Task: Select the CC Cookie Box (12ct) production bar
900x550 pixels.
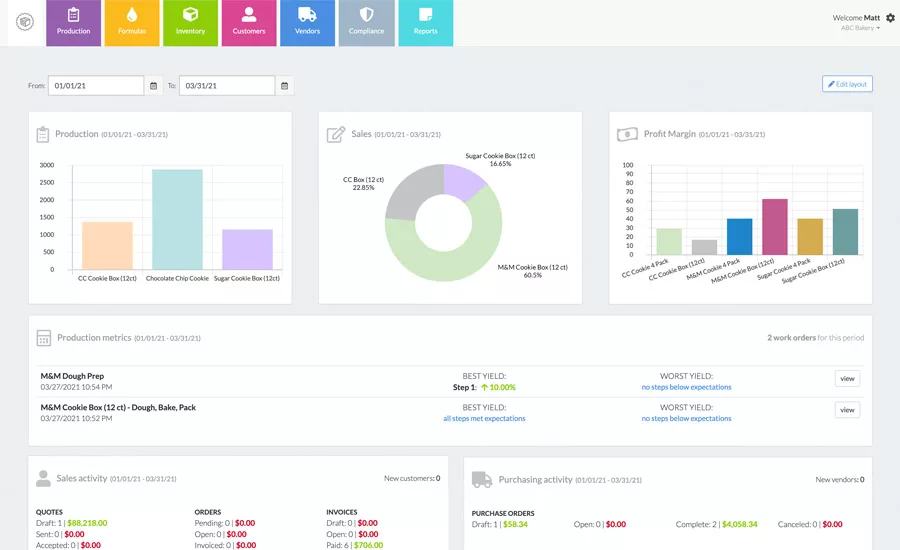Action: (107, 245)
